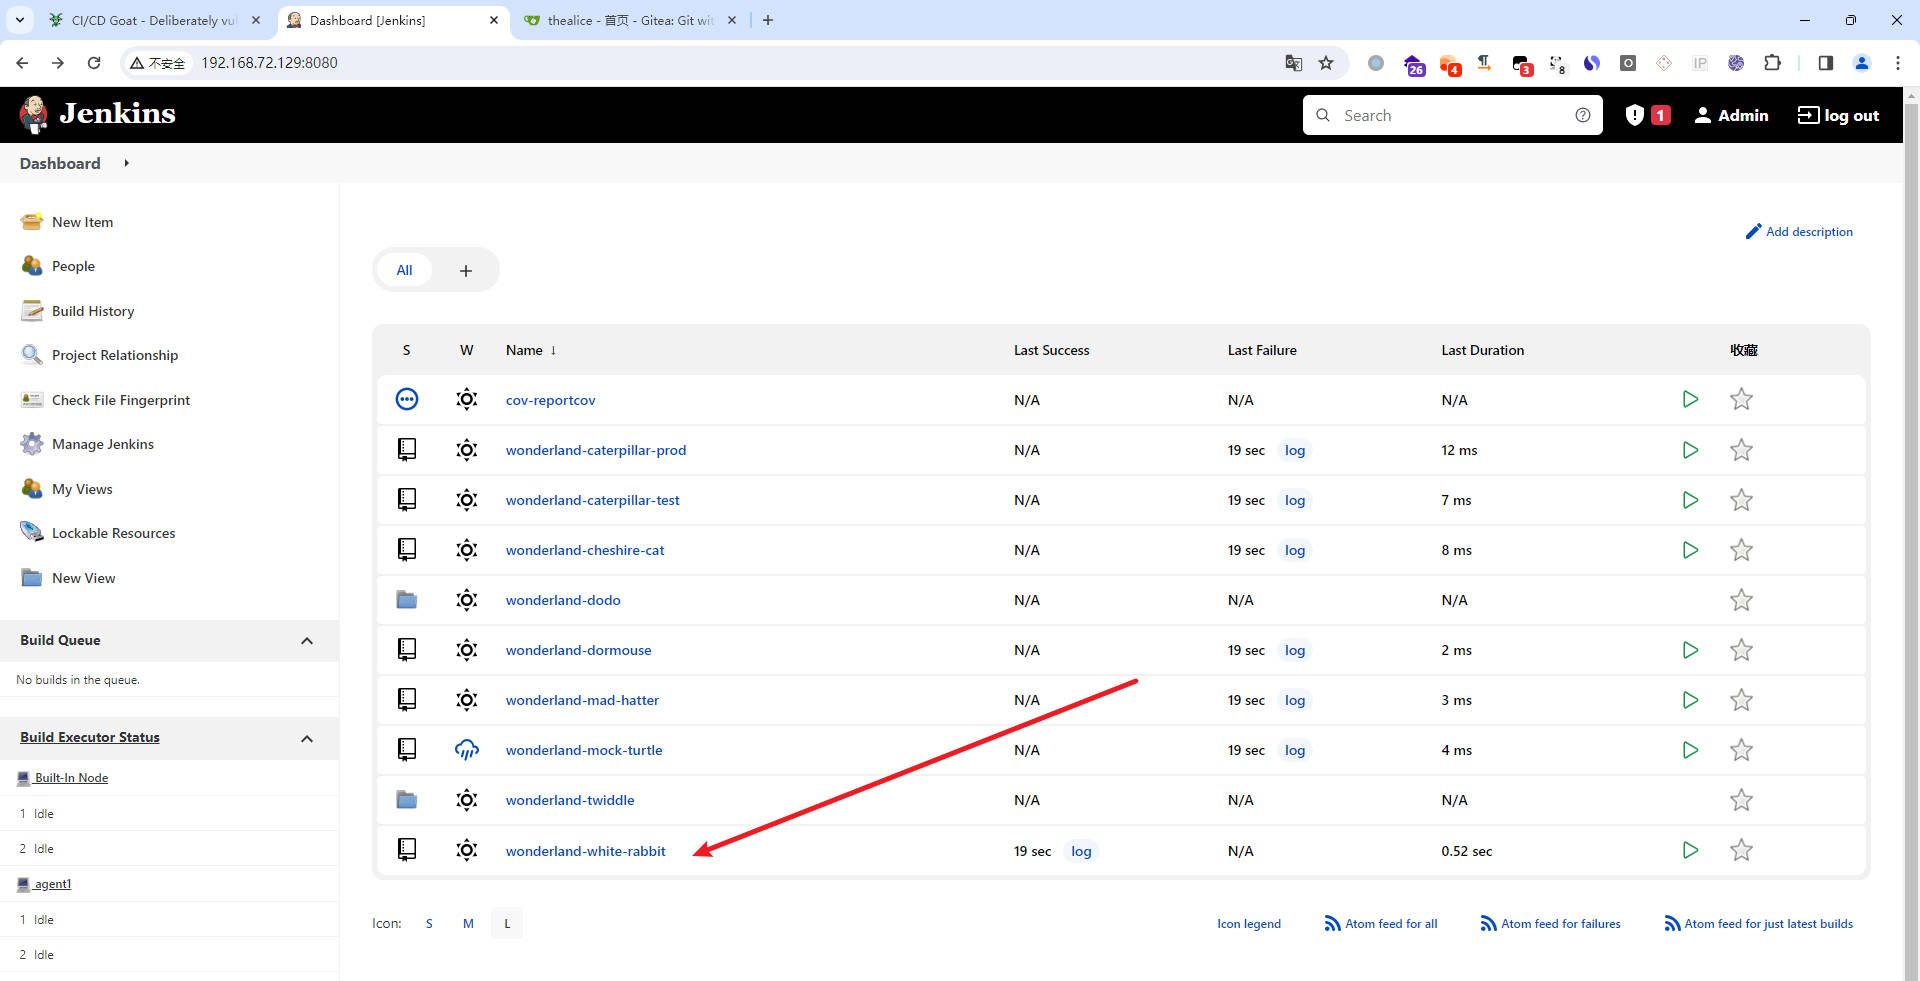This screenshot has width=1920, height=981.
Task: Toggle star for wonderland-twiddle
Action: pos(1741,800)
